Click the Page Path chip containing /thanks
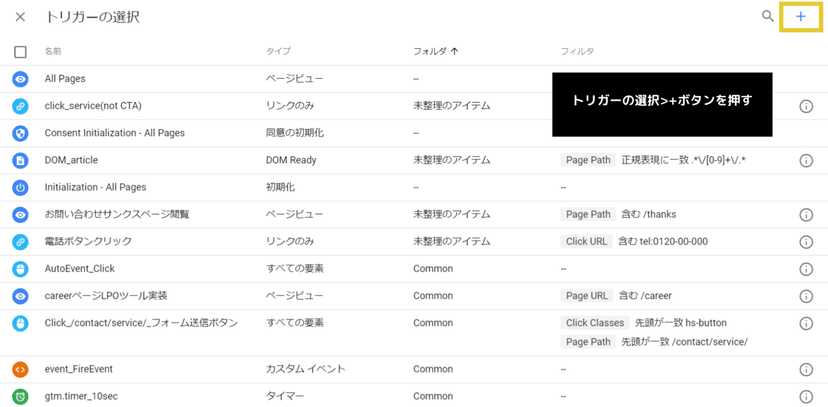This screenshot has height=407, width=828. (588, 214)
